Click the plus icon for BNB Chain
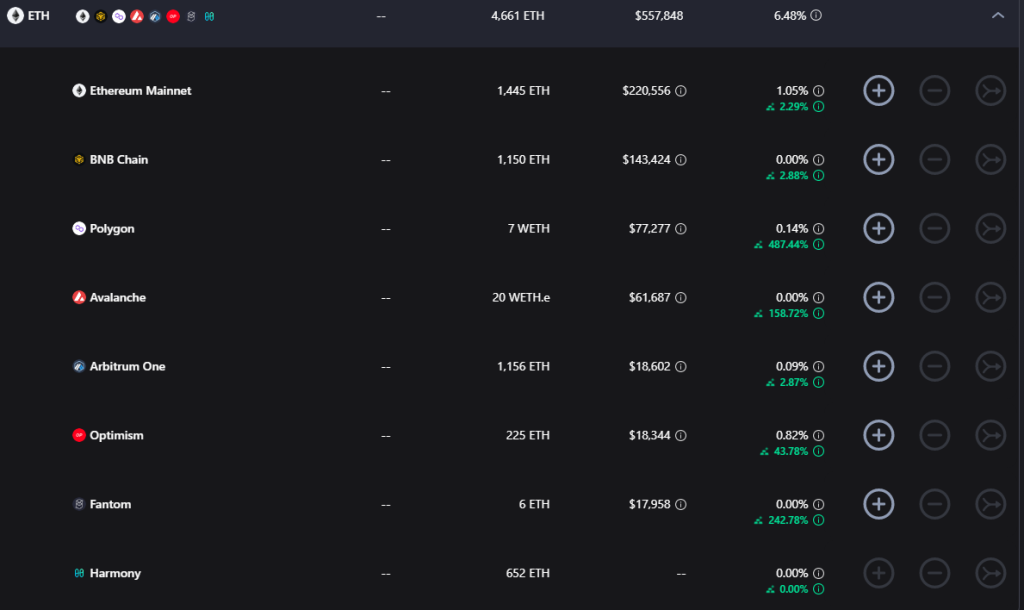1024x610 pixels. click(878, 159)
